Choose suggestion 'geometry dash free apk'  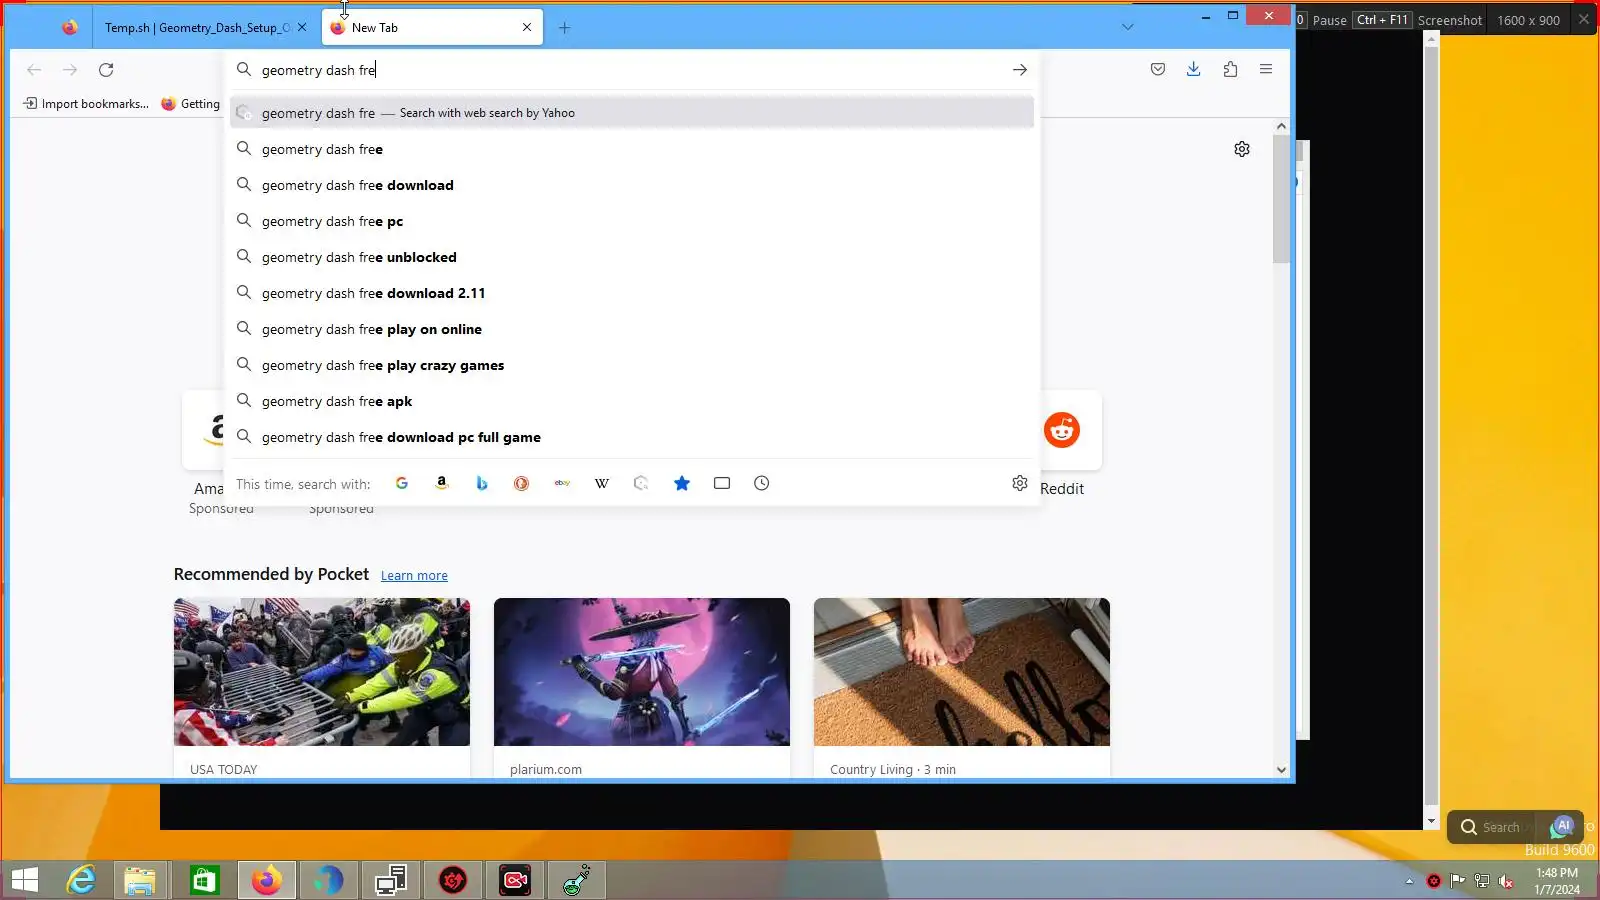[632, 401]
